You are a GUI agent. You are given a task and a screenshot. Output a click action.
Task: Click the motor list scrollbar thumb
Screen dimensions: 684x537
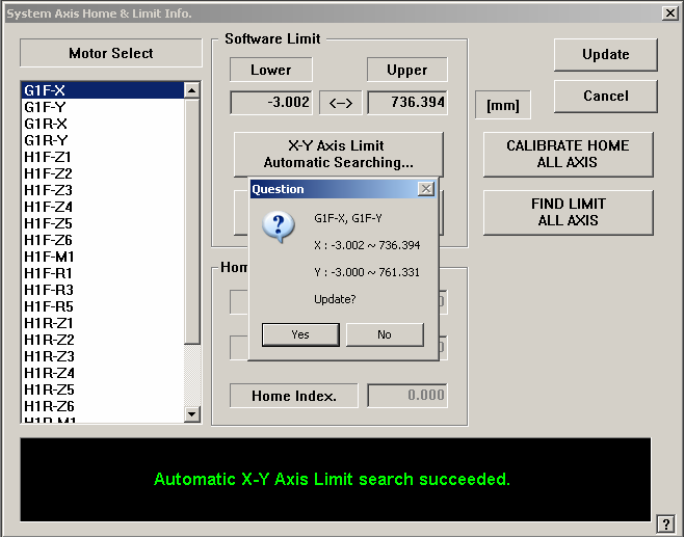[x=192, y=222]
